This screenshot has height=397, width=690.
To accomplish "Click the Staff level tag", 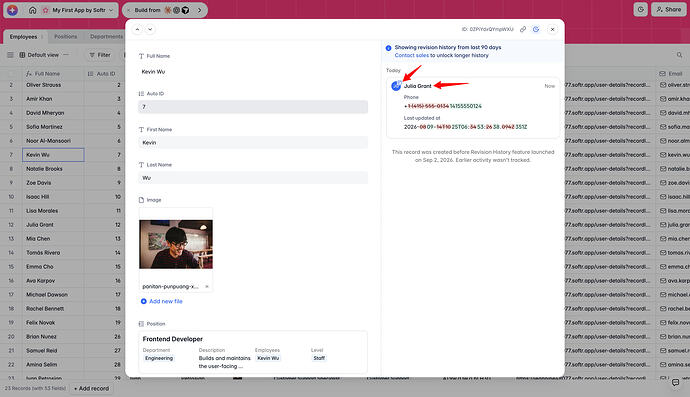I will pyautogui.click(x=319, y=358).
